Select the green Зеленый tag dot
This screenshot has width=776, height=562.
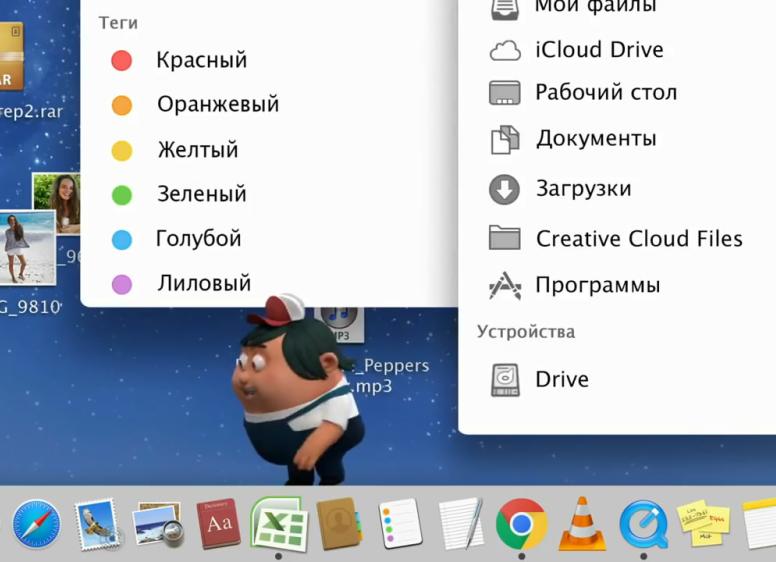point(122,195)
